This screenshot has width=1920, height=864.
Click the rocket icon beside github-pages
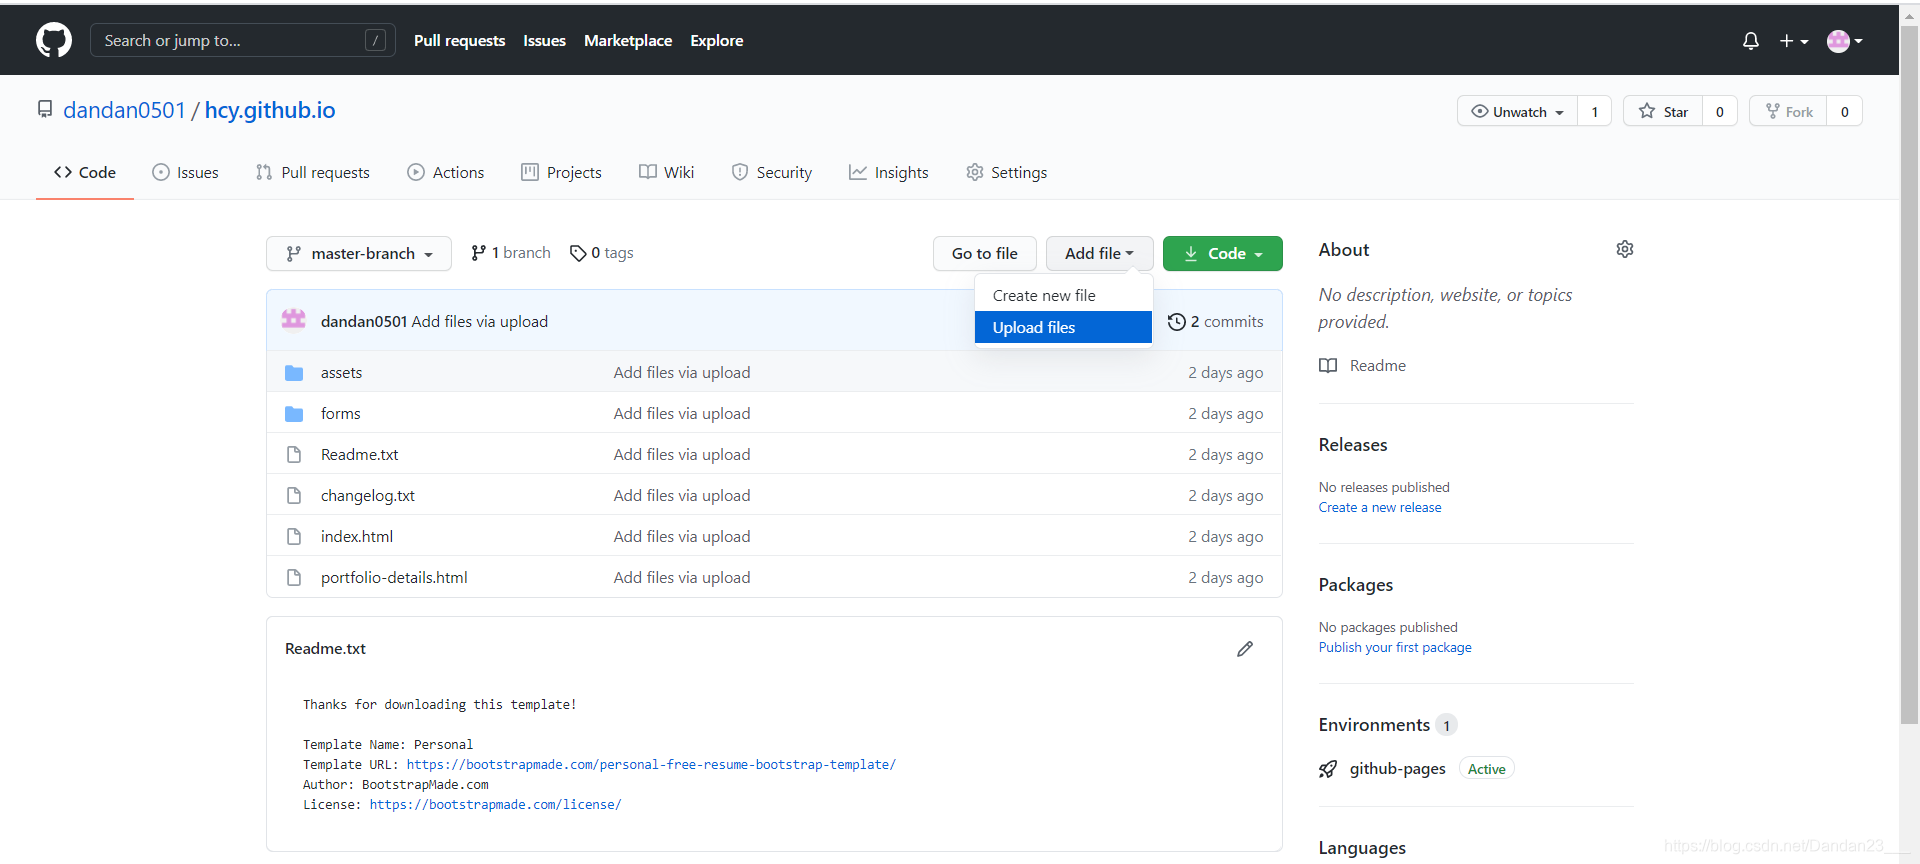pos(1328,769)
